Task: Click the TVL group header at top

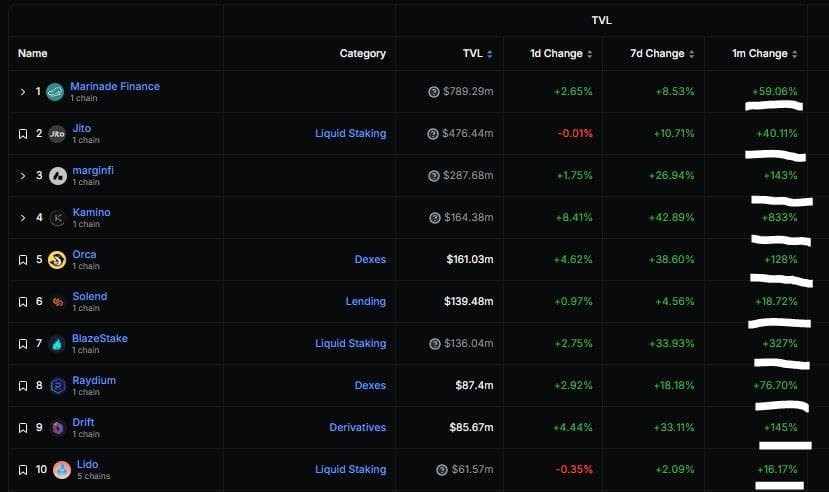Action: (x=602, y=20)
